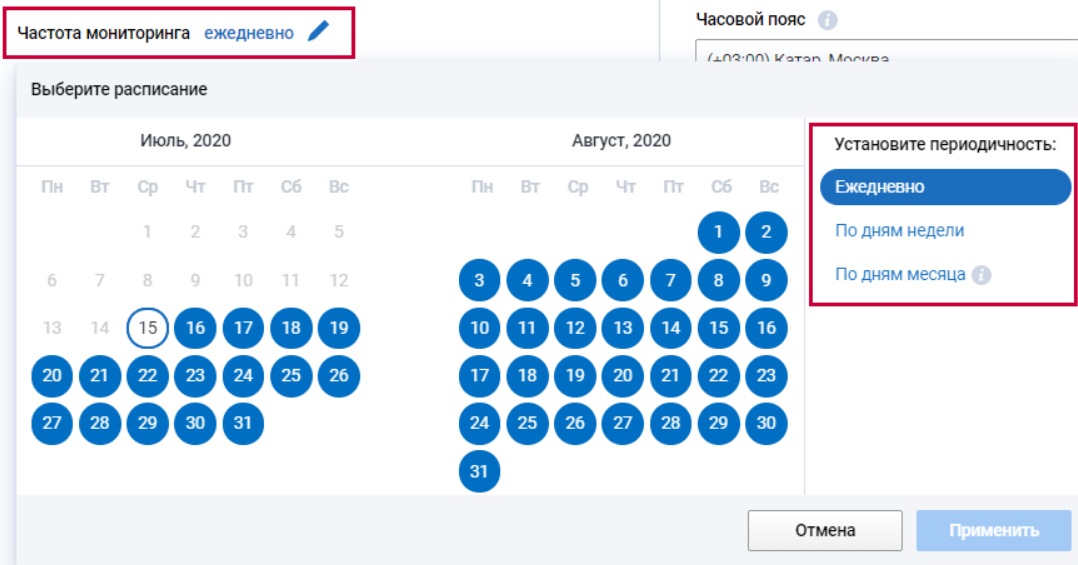Switch periodicity to По дням месяца
1078x565 pixels.
point(900,275)
